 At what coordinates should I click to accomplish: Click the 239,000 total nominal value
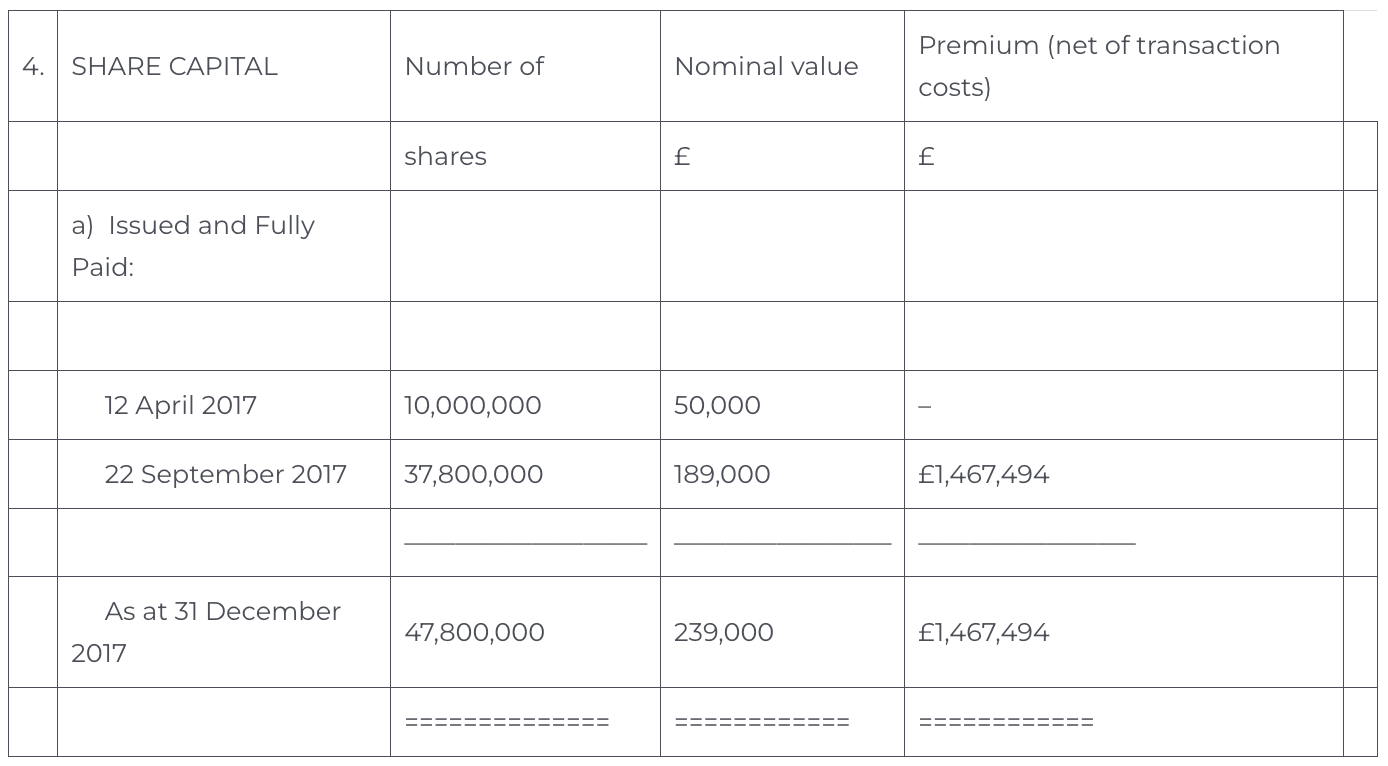[x=723, y=632]
